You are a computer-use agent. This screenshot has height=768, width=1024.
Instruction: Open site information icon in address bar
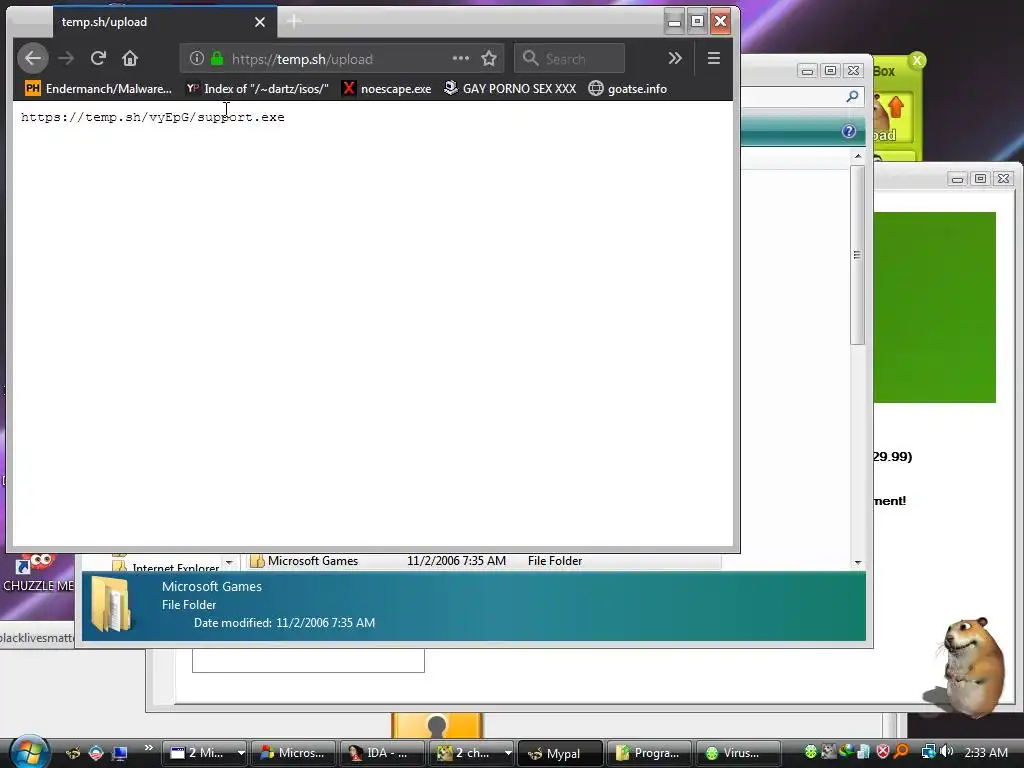click(197, 59)
